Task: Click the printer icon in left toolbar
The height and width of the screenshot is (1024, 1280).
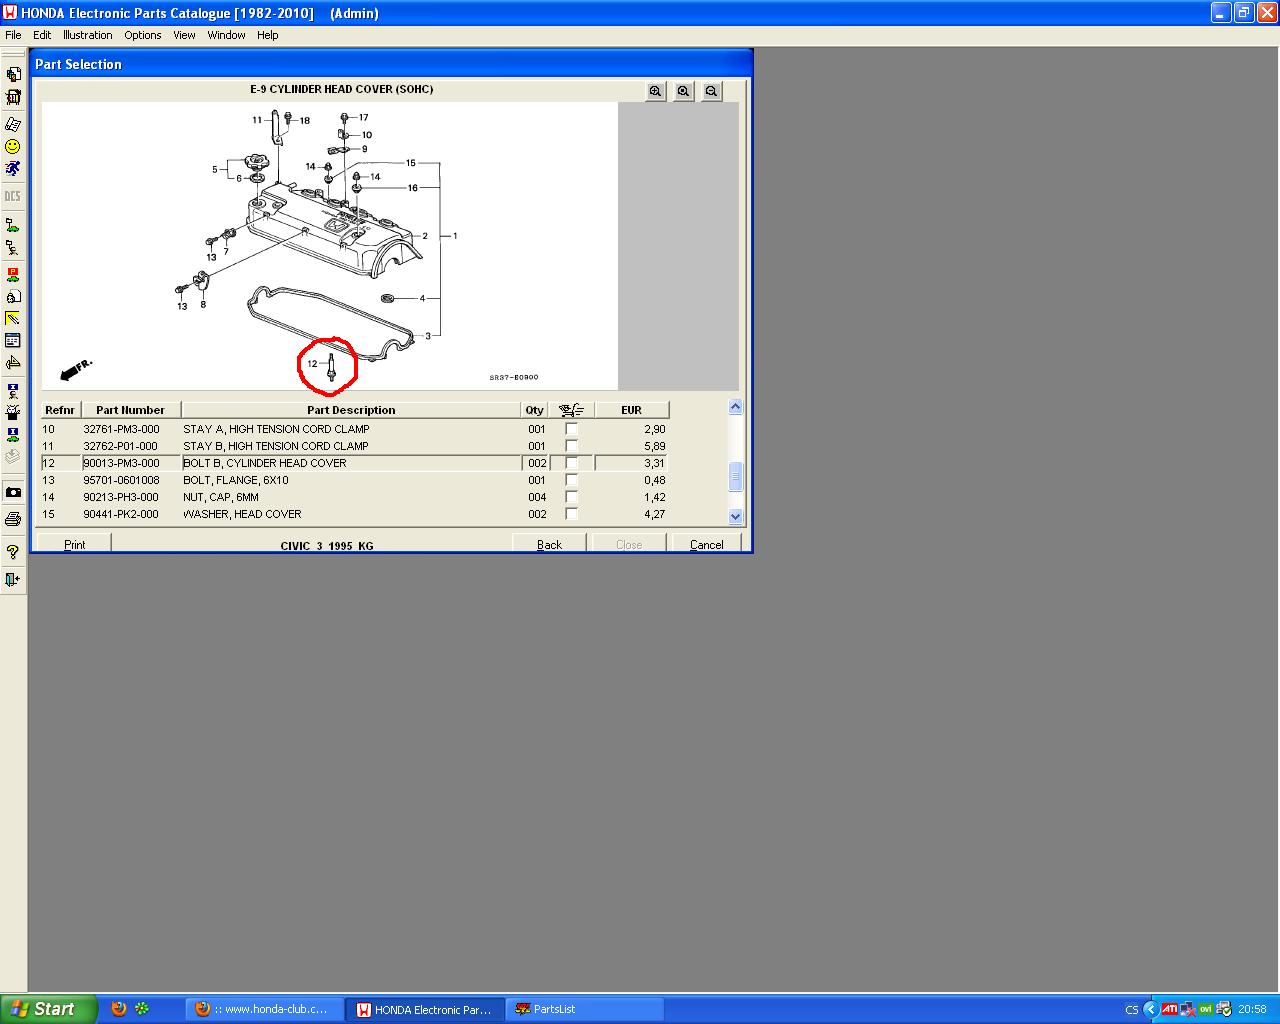Action: tap(13, 519)
